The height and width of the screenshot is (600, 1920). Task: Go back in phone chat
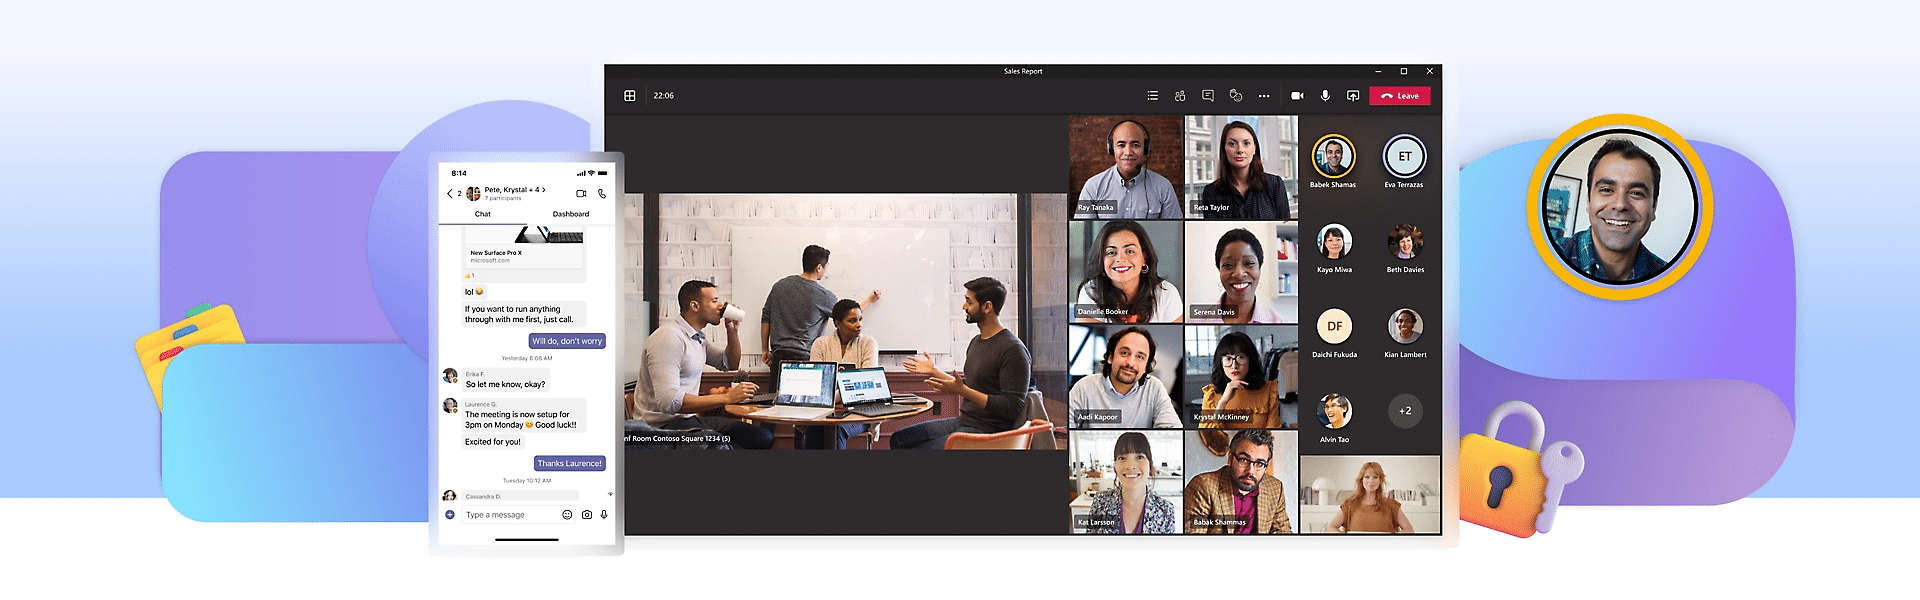coord(450,193)
